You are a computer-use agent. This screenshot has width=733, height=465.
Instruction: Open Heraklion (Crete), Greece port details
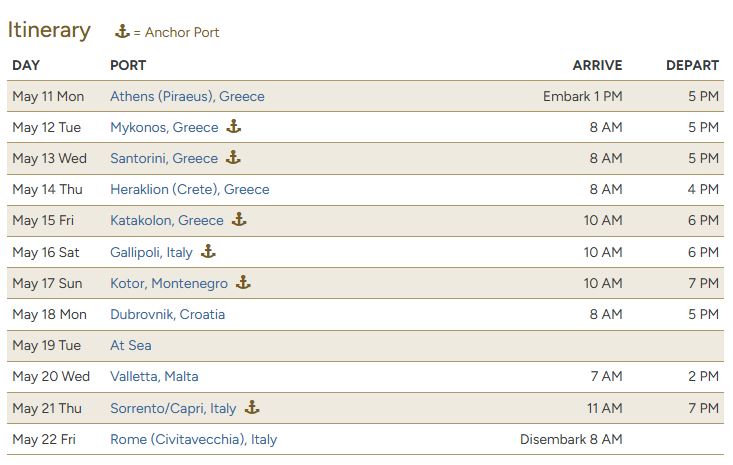189,190
